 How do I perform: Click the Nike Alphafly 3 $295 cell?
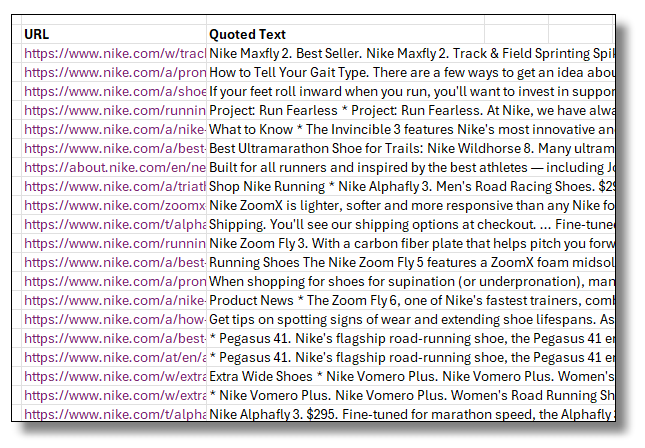[410, 414]
